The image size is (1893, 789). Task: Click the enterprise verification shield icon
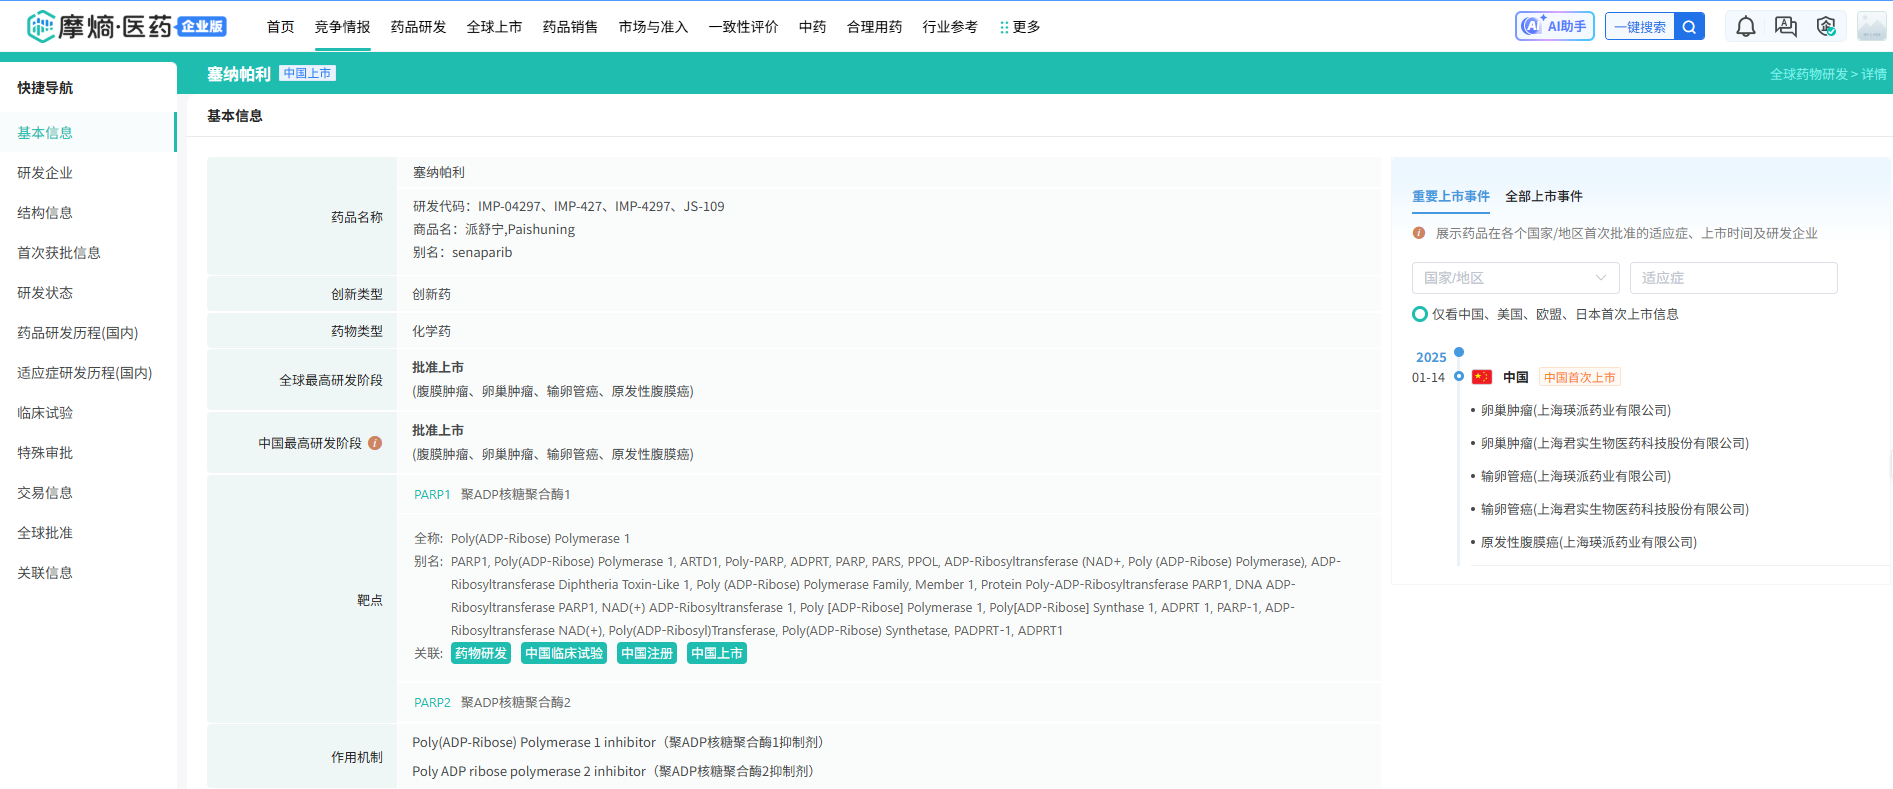click(x=1826, y=26)
